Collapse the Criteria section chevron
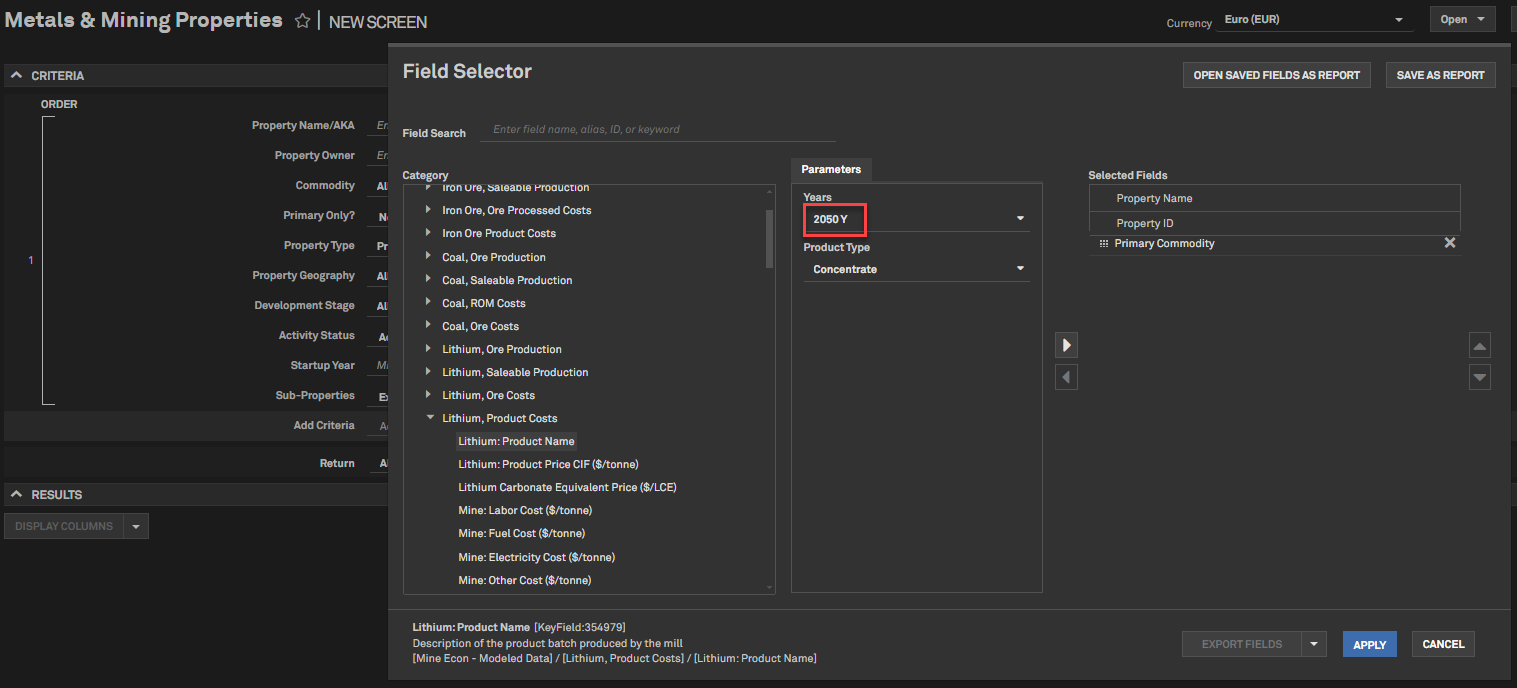Image resolution: width=1517 pixels, height=688 pixels. pos(17,76)
